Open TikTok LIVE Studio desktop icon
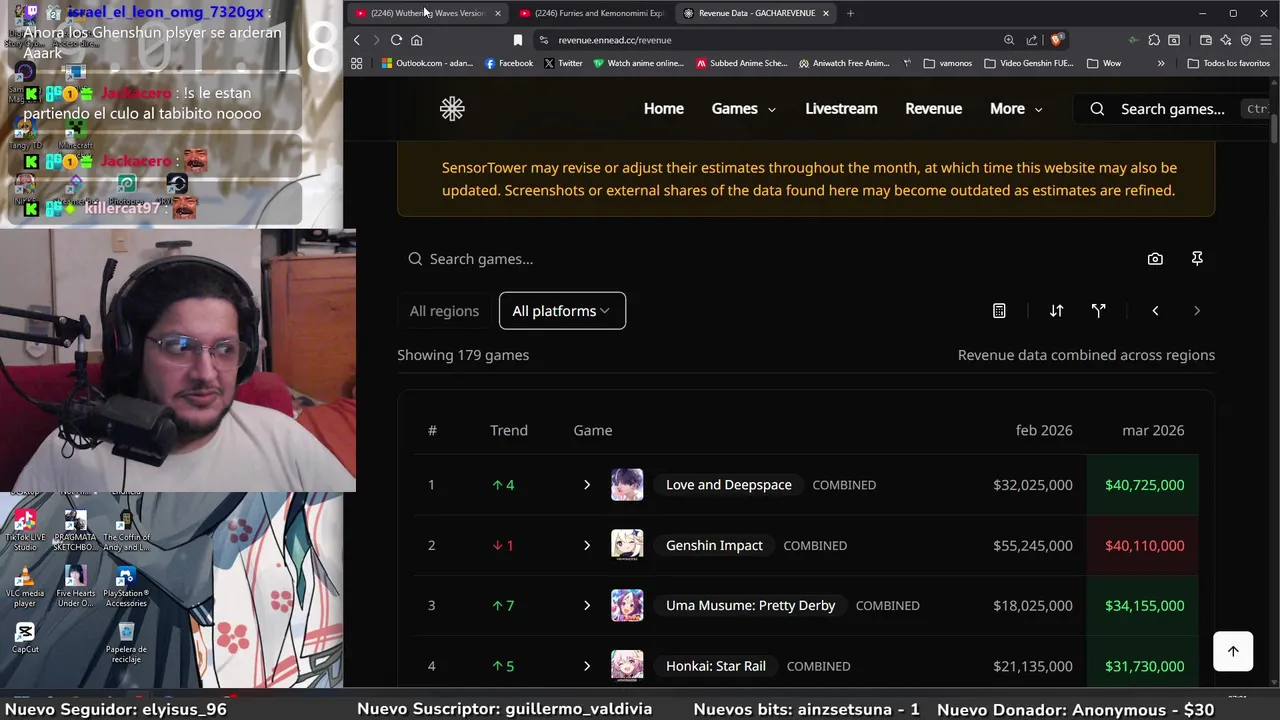Viewport: 1280px width, 720px height. (x=25, y=530)
